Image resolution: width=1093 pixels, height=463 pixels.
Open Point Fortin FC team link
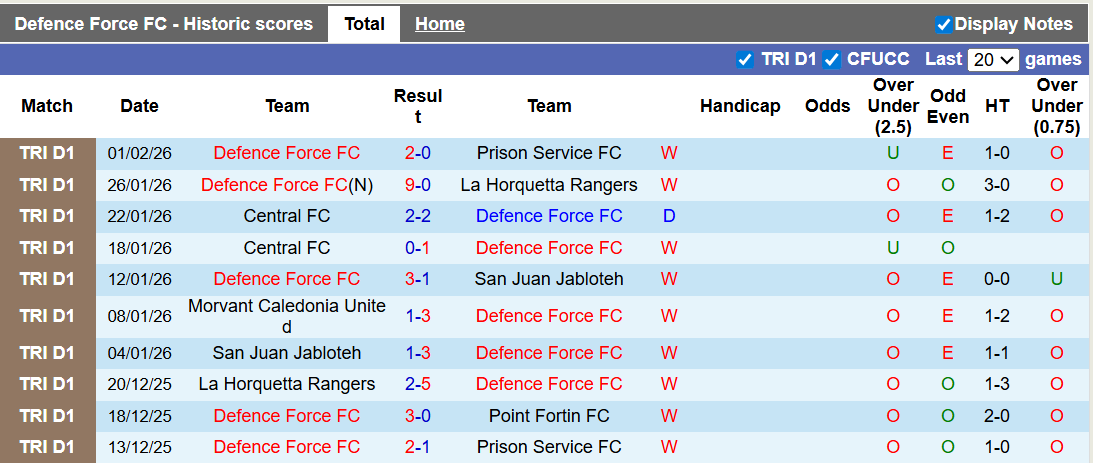549,416
